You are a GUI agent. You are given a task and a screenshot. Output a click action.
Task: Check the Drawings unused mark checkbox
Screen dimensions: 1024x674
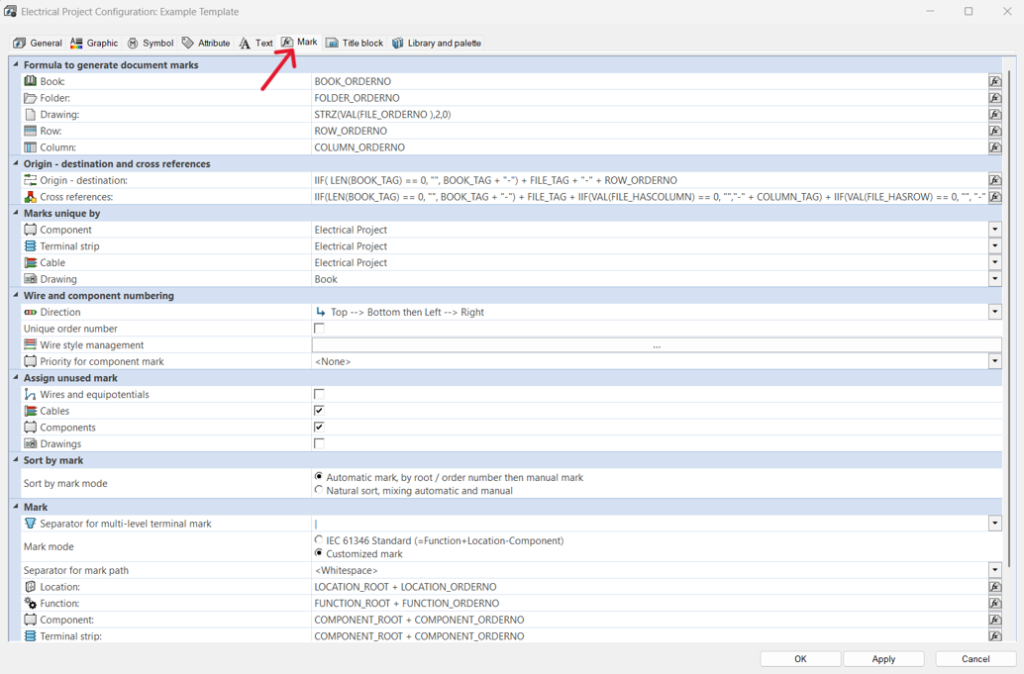(x=319, y=443)
